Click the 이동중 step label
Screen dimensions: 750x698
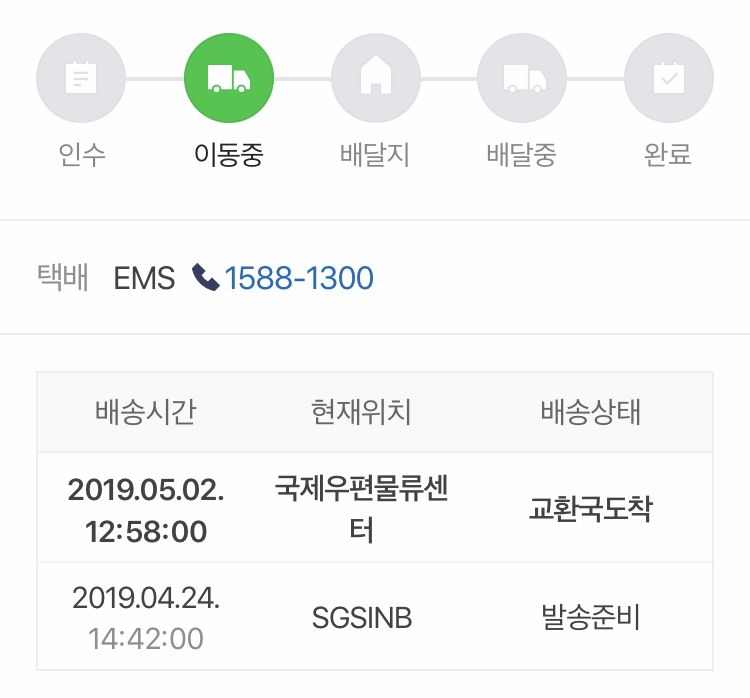pyautogui.click(x=229, y=155)
